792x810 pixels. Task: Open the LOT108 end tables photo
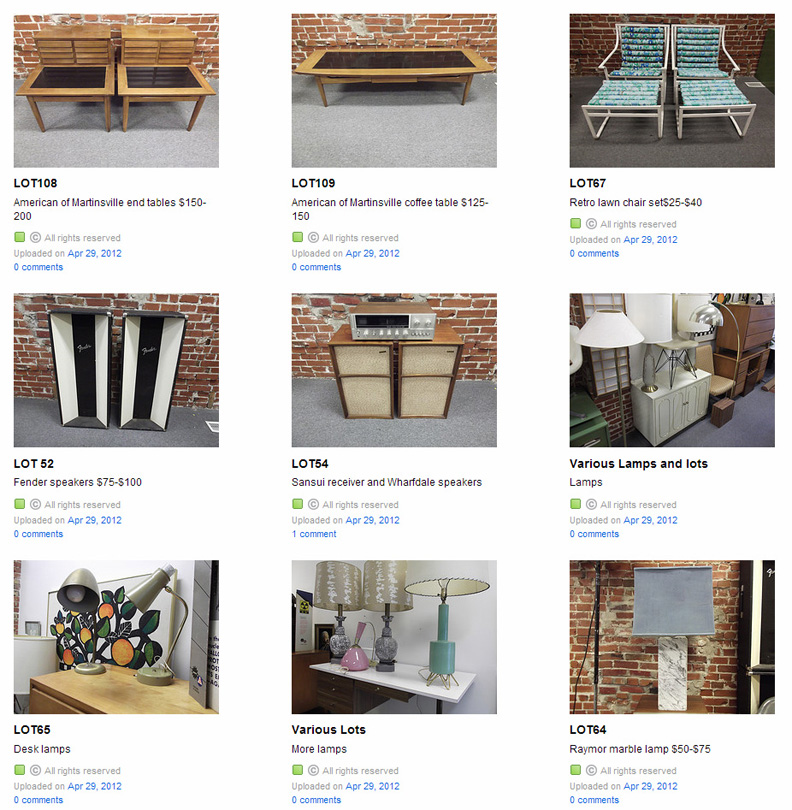(116, 90)
